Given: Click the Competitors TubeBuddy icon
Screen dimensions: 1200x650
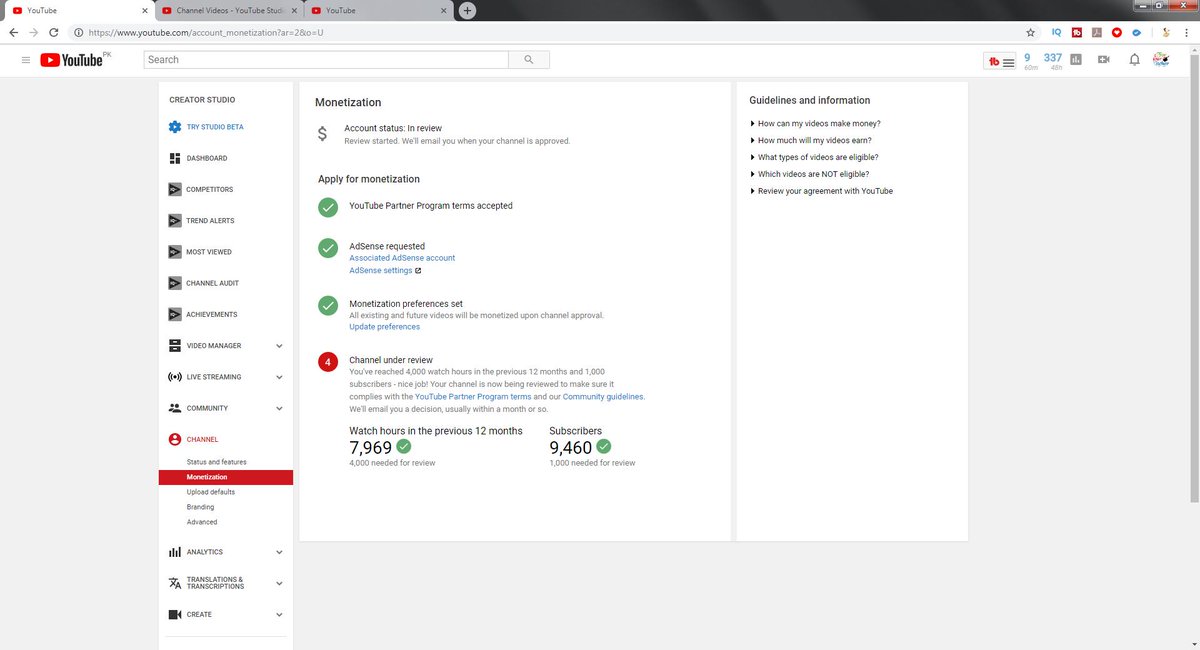Looking at the screenshot, I should coord(175,189).
